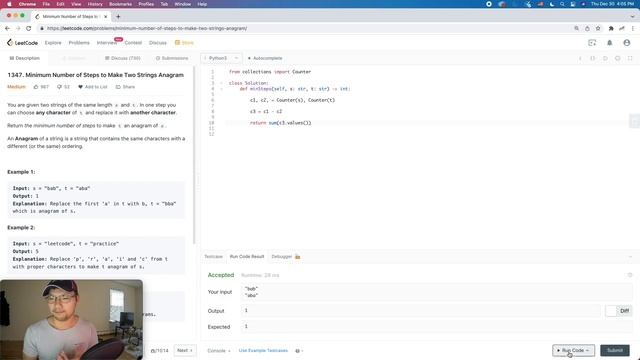
Task: Open editor settings icon
Action: (618, 58)
